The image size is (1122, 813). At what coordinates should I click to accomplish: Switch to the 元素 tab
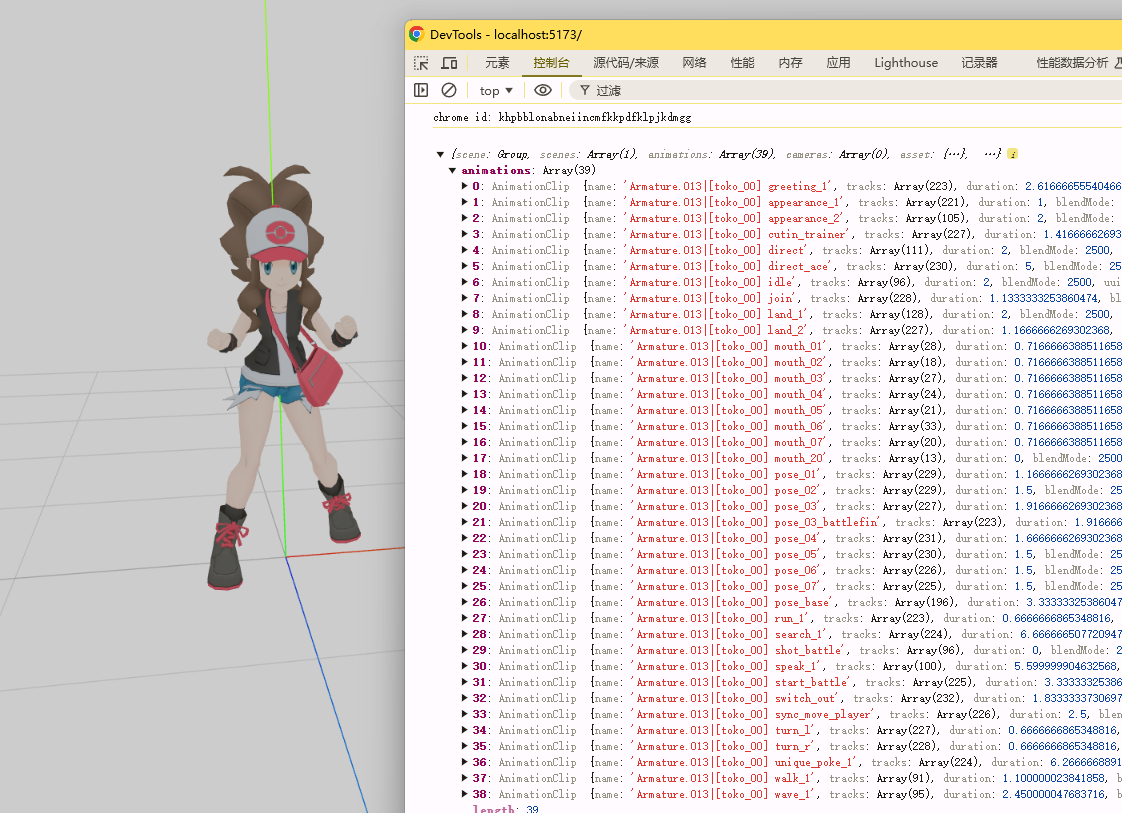497,63
